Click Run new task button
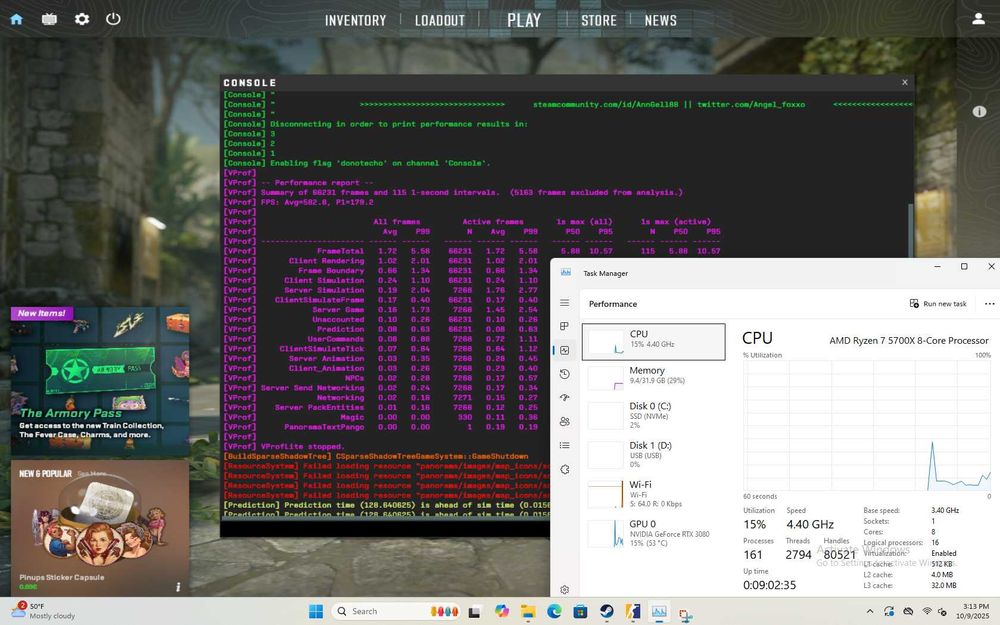The width and height of the screenshot is (1000, 625). 938,304
